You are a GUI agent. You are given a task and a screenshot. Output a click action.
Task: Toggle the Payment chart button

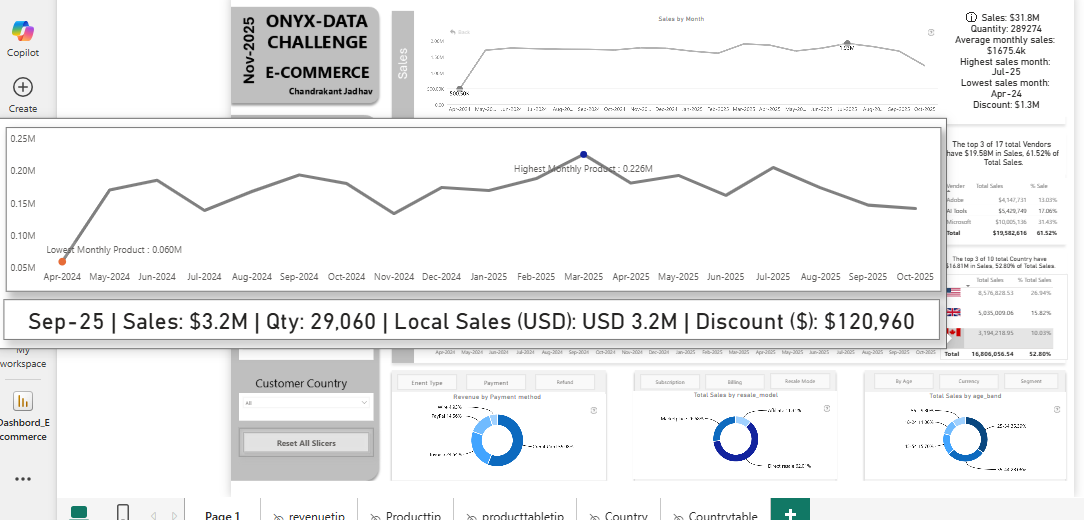click(x=496, y=382)
